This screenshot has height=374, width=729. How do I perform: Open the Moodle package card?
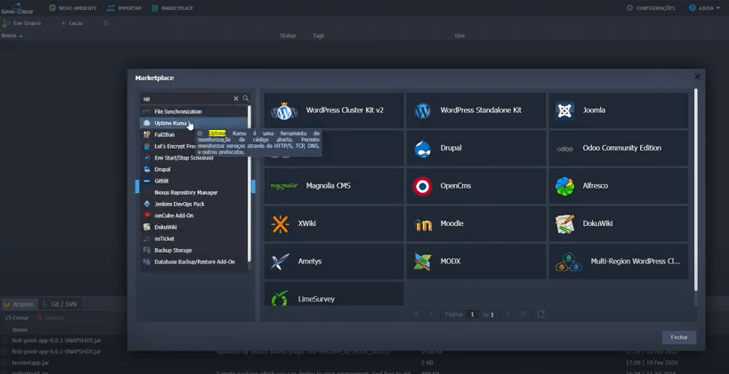tap(476, 223)
